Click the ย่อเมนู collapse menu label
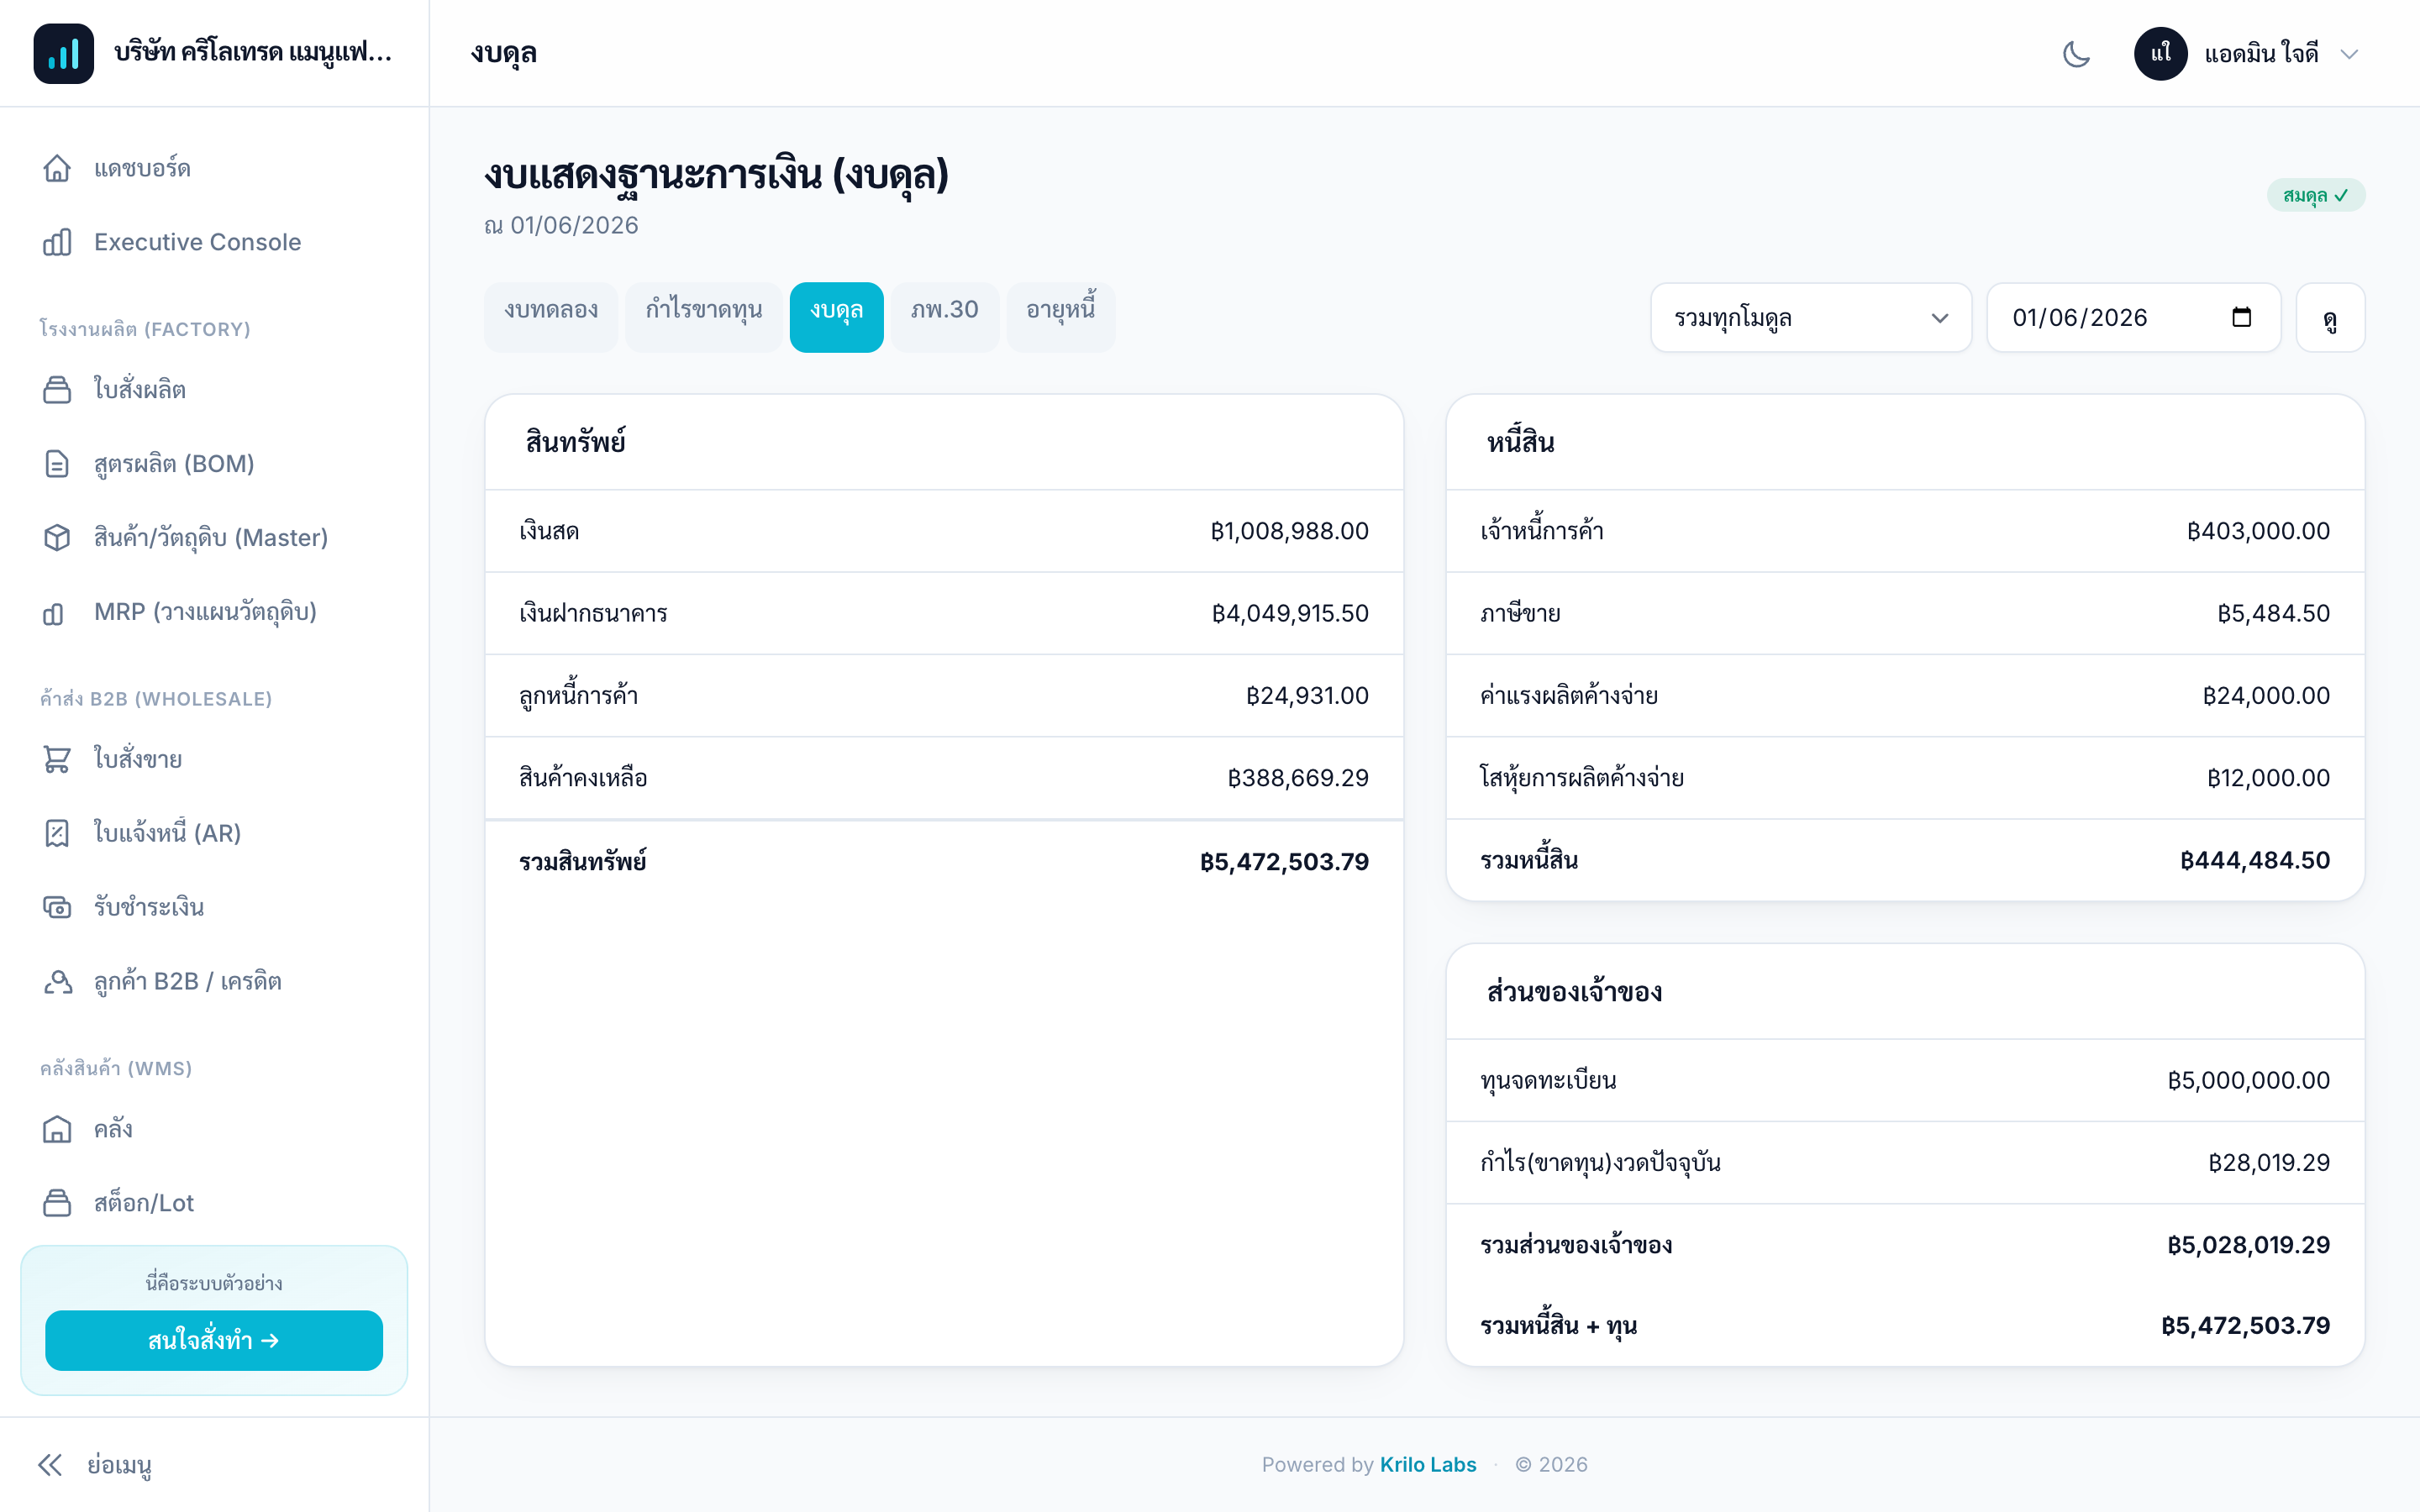Image resolution: width=2420 pixels, height=1512 pixels. (x=119, y=1466)
